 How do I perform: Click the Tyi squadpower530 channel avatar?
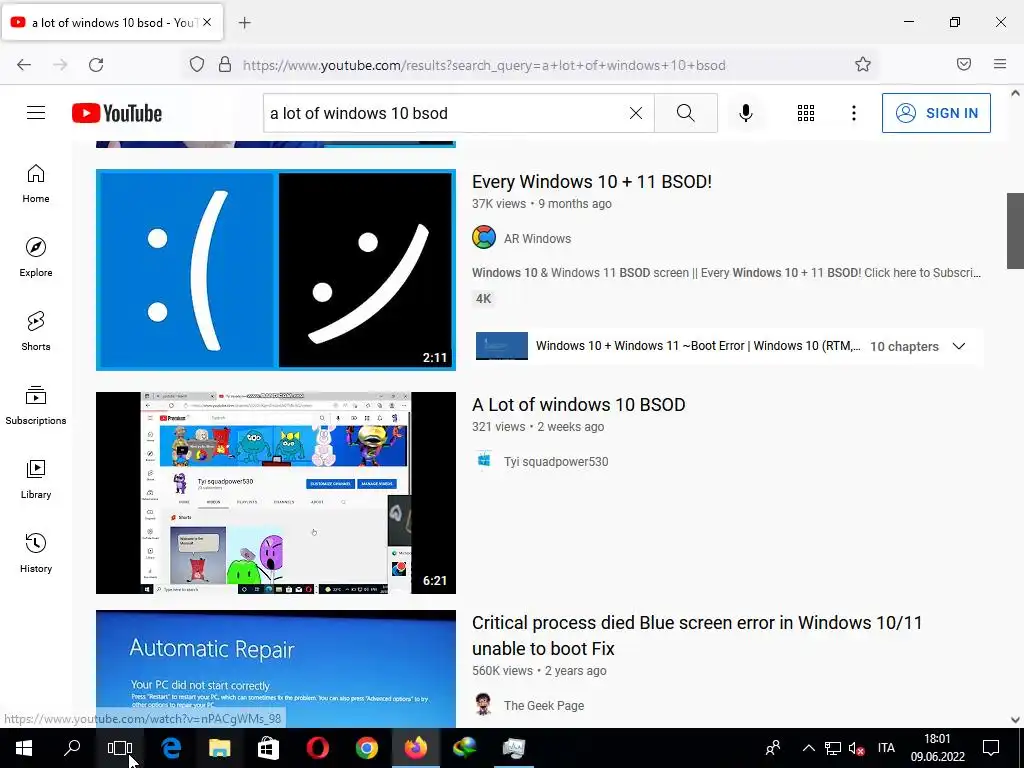point(484,460)
